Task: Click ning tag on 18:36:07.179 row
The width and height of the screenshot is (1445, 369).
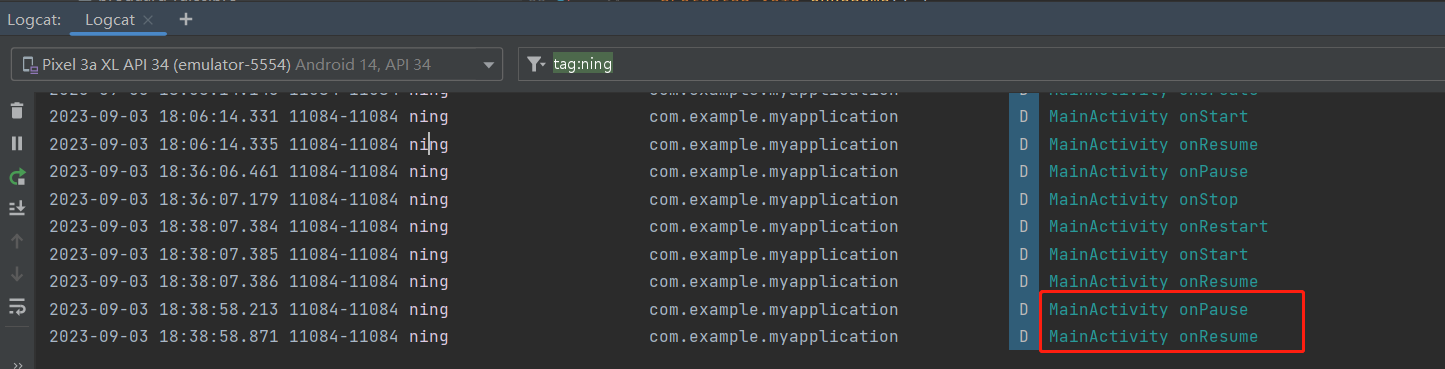Action: pyautogui.click(x=428, y=199)
